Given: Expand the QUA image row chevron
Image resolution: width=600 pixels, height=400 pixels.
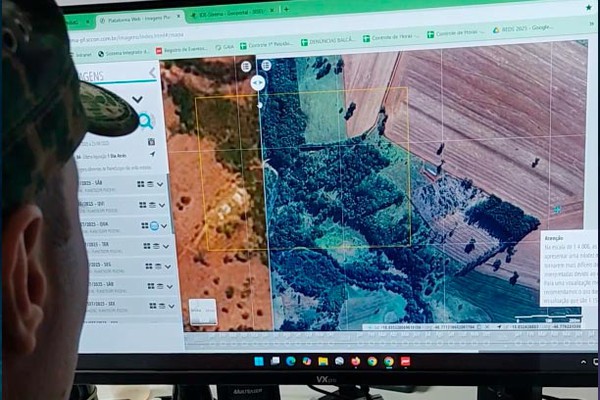Looking at the screenshot, I should pos(164,226).
